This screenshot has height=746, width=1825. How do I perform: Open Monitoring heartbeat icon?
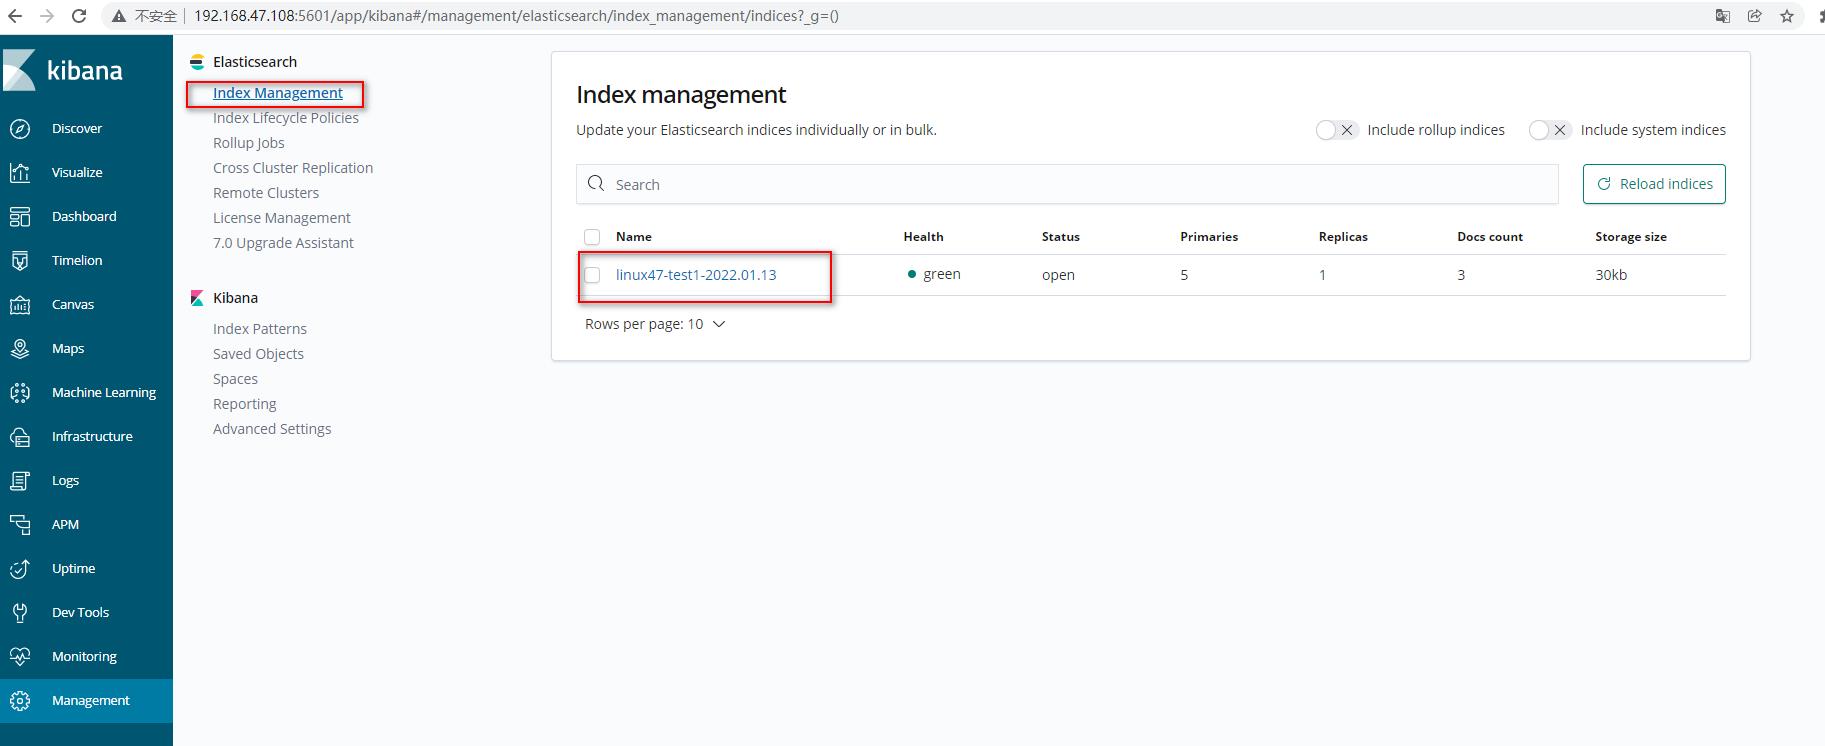click(x=20, y=656)
